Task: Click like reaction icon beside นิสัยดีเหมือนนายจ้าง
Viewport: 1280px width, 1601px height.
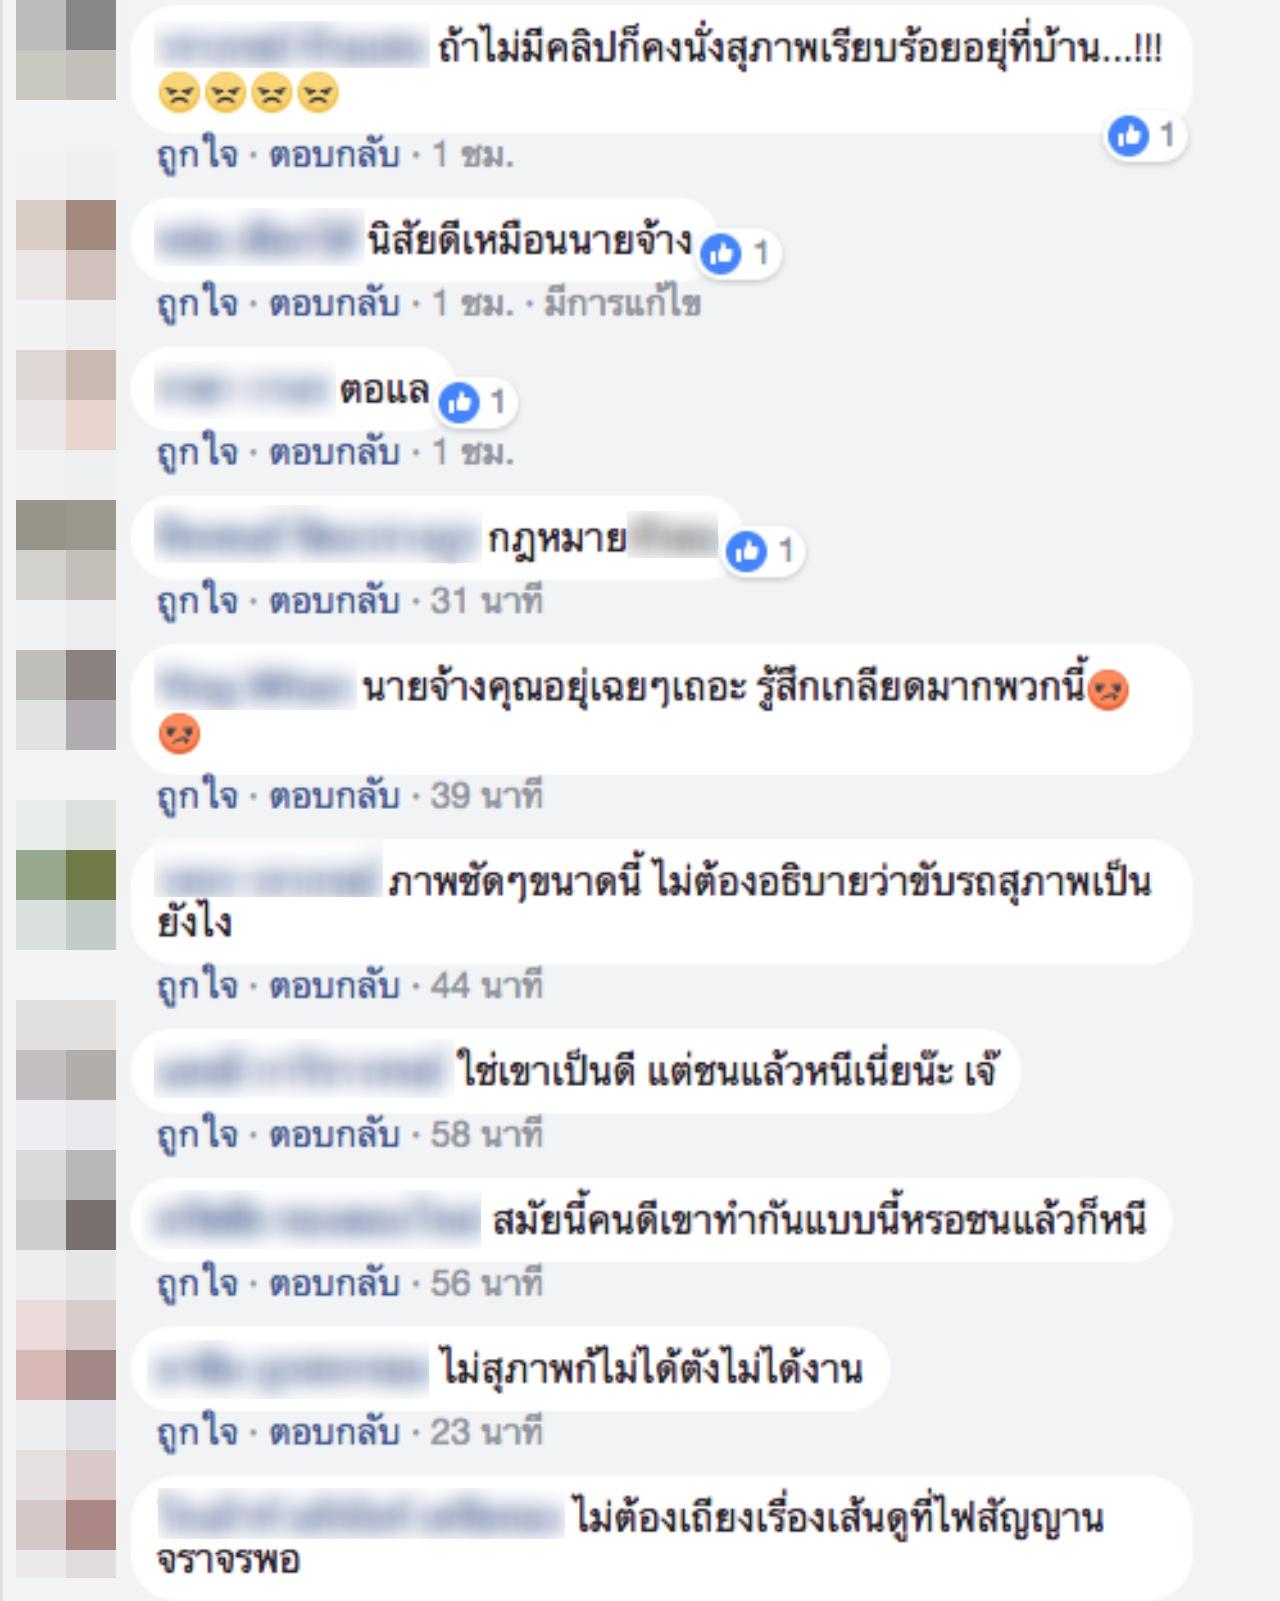Action: [721, 254]
